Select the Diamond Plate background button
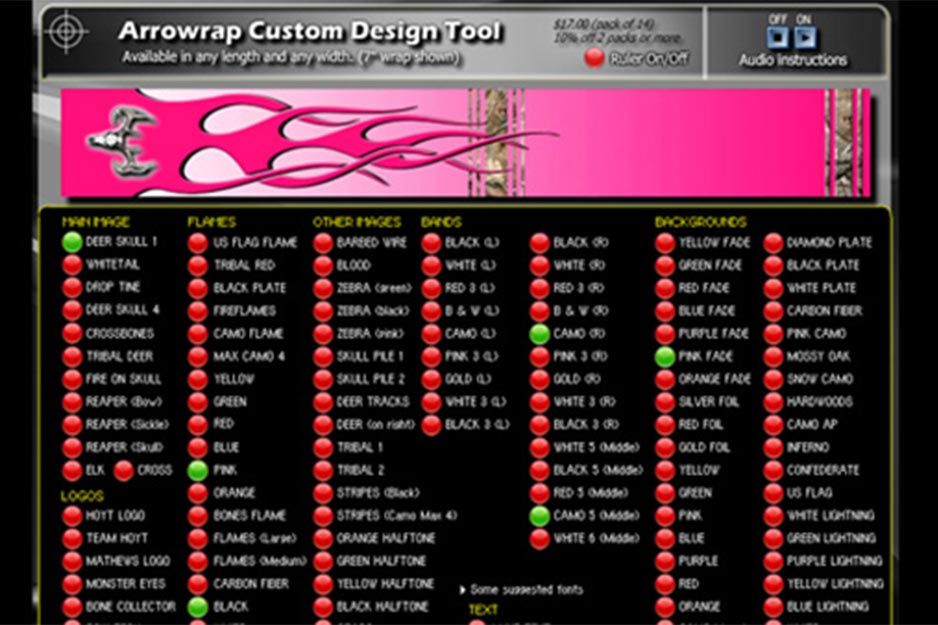Viewport: 938px width, 625px height. point(773,242)
